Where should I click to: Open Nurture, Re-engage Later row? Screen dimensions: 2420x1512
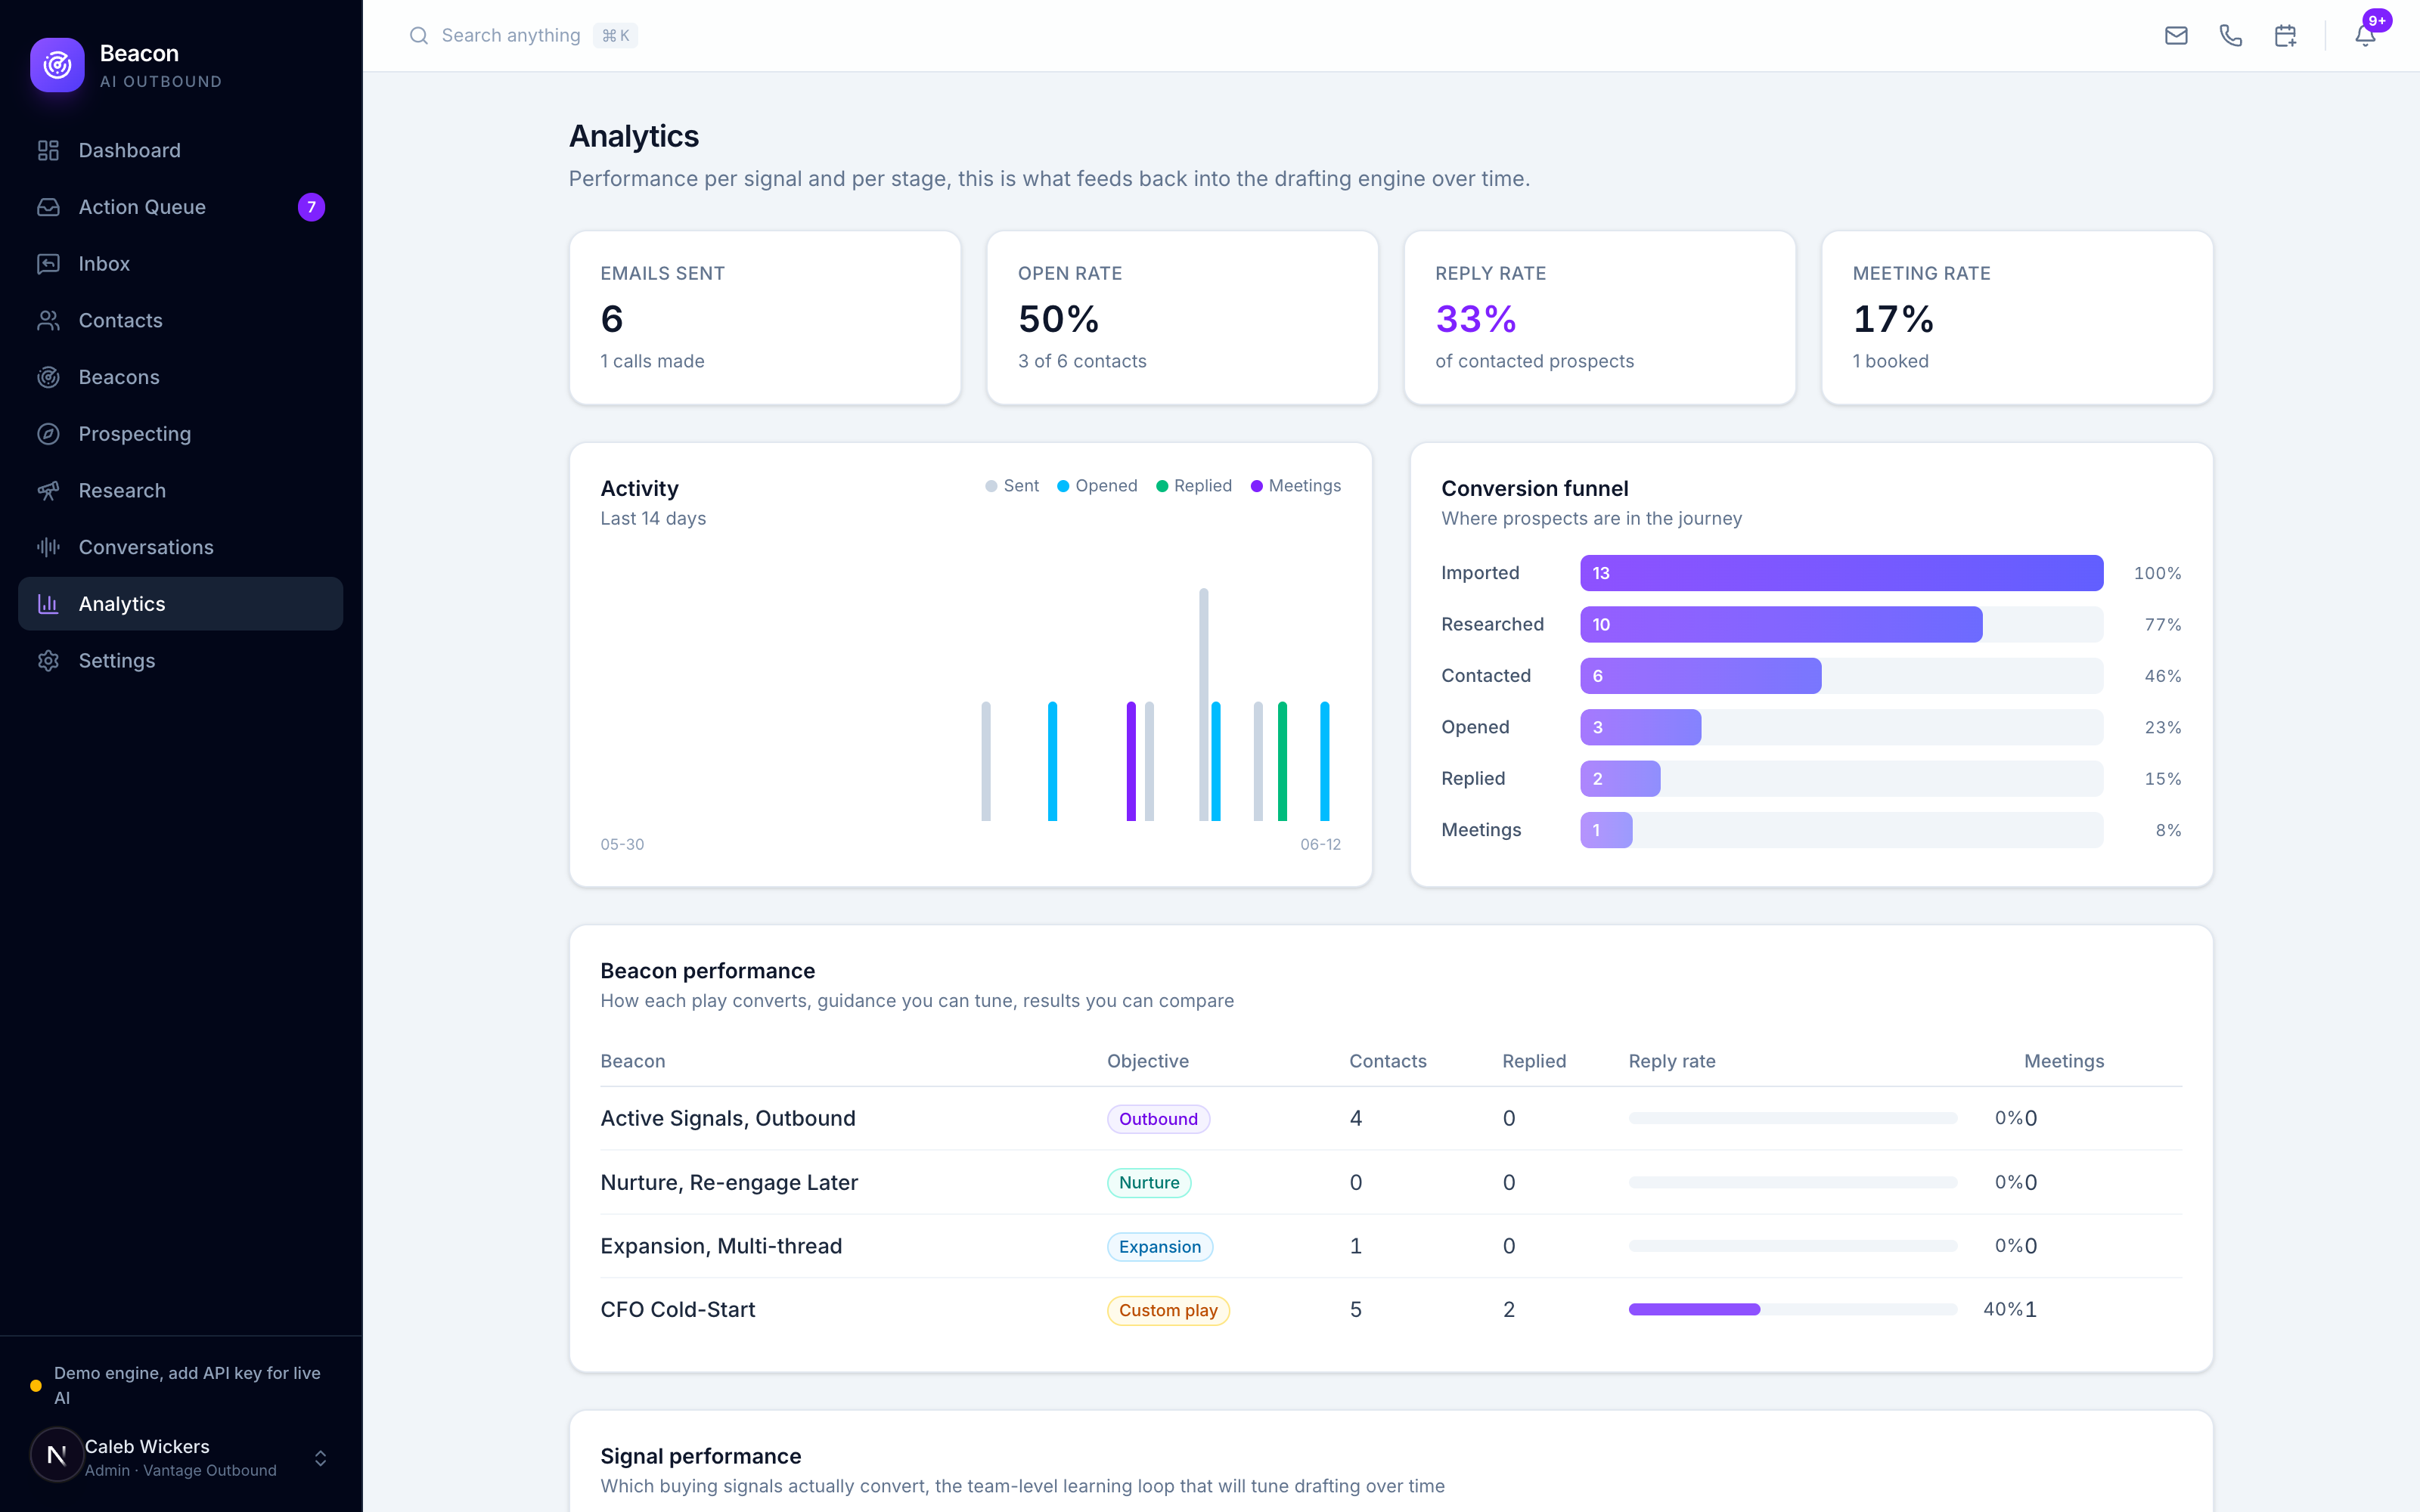click(1391, 1183)
